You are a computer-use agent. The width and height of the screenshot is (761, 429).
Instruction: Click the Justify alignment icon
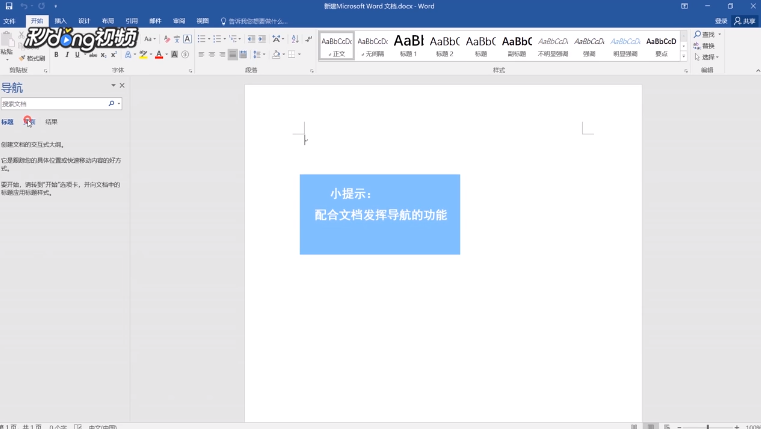[233, 55]
